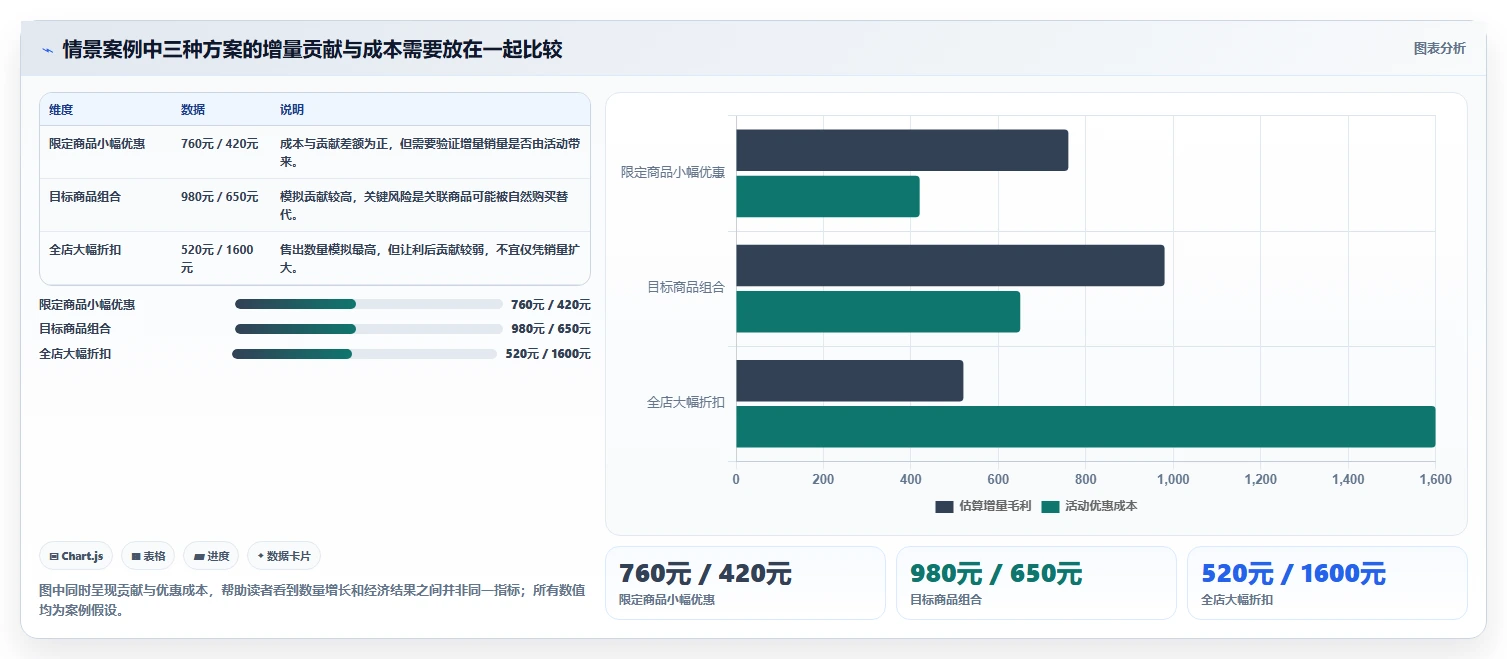Click the 维度 table column header
1507x659 pixels.
click(61, 110)
